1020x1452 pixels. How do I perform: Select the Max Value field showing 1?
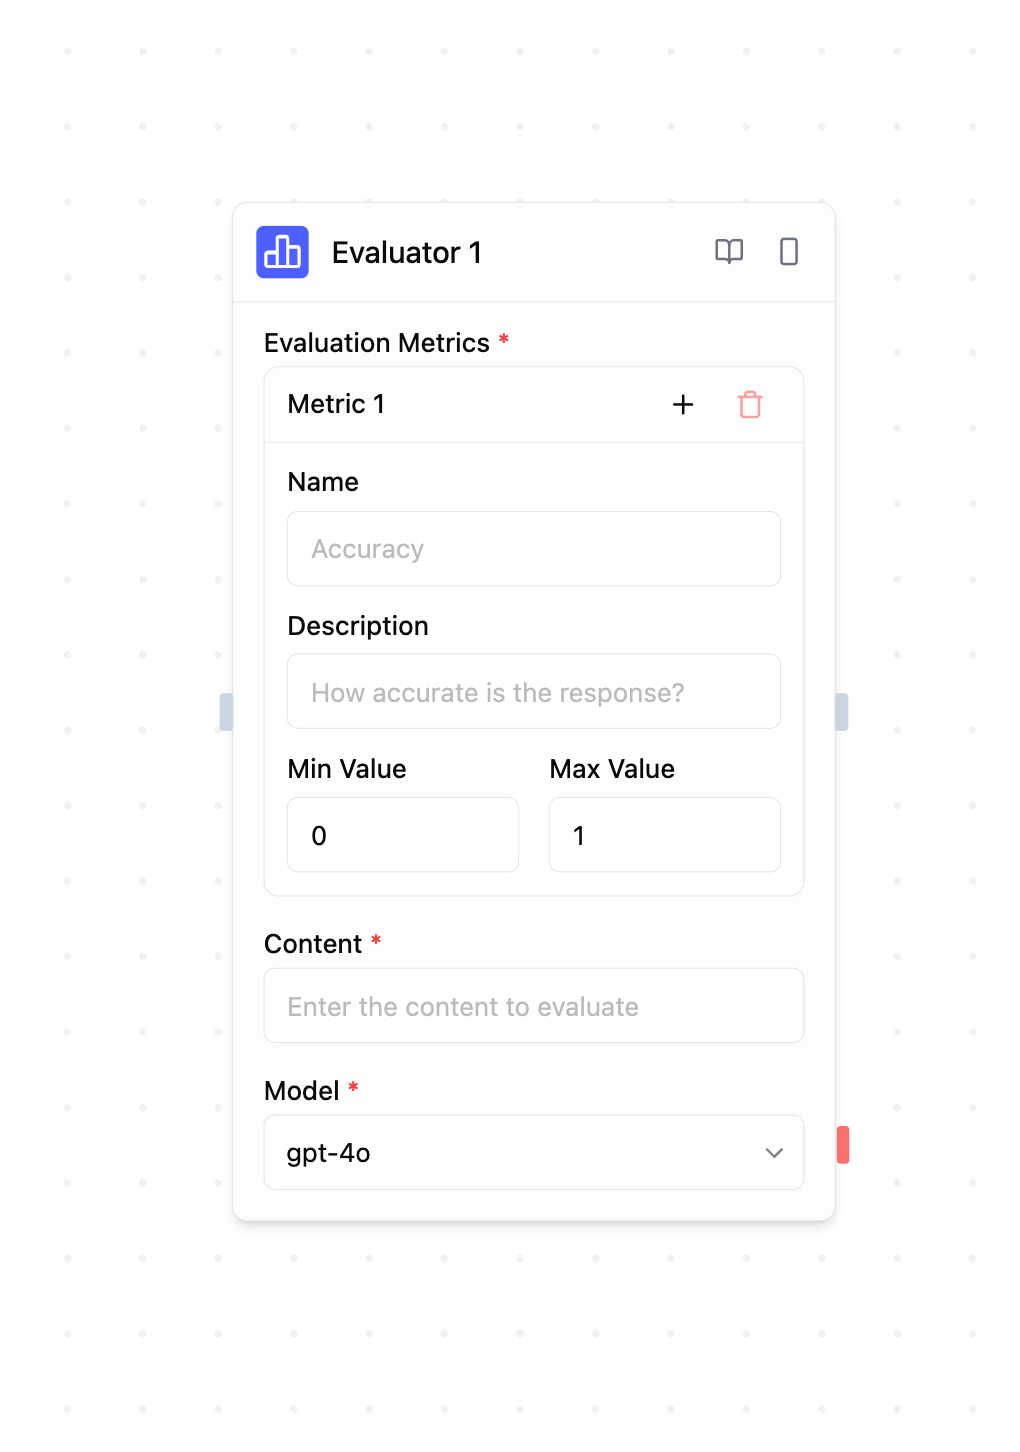664,834
